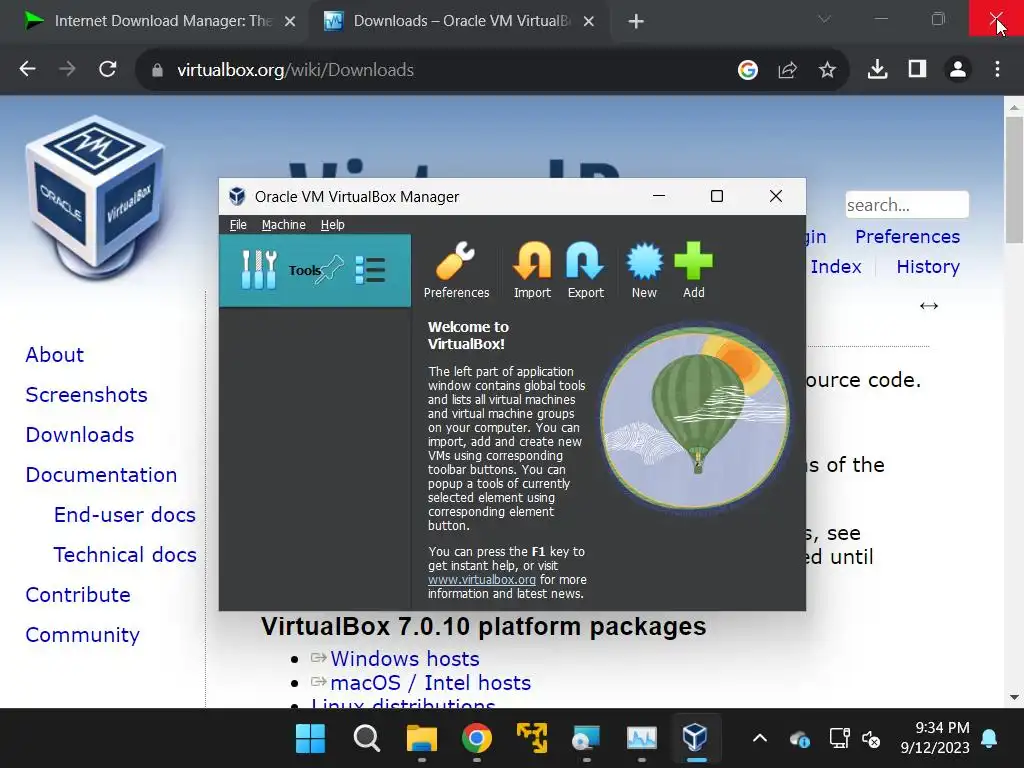
Task: Show hidden system tray icons
Action: [760, 739]
